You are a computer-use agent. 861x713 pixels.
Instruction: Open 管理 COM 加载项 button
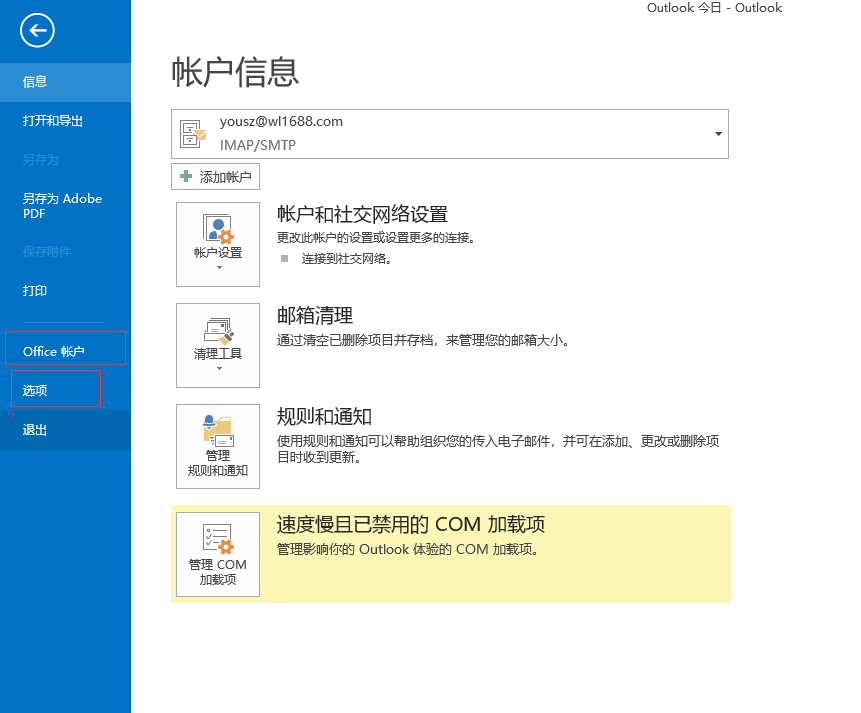(x=218, y=554)
